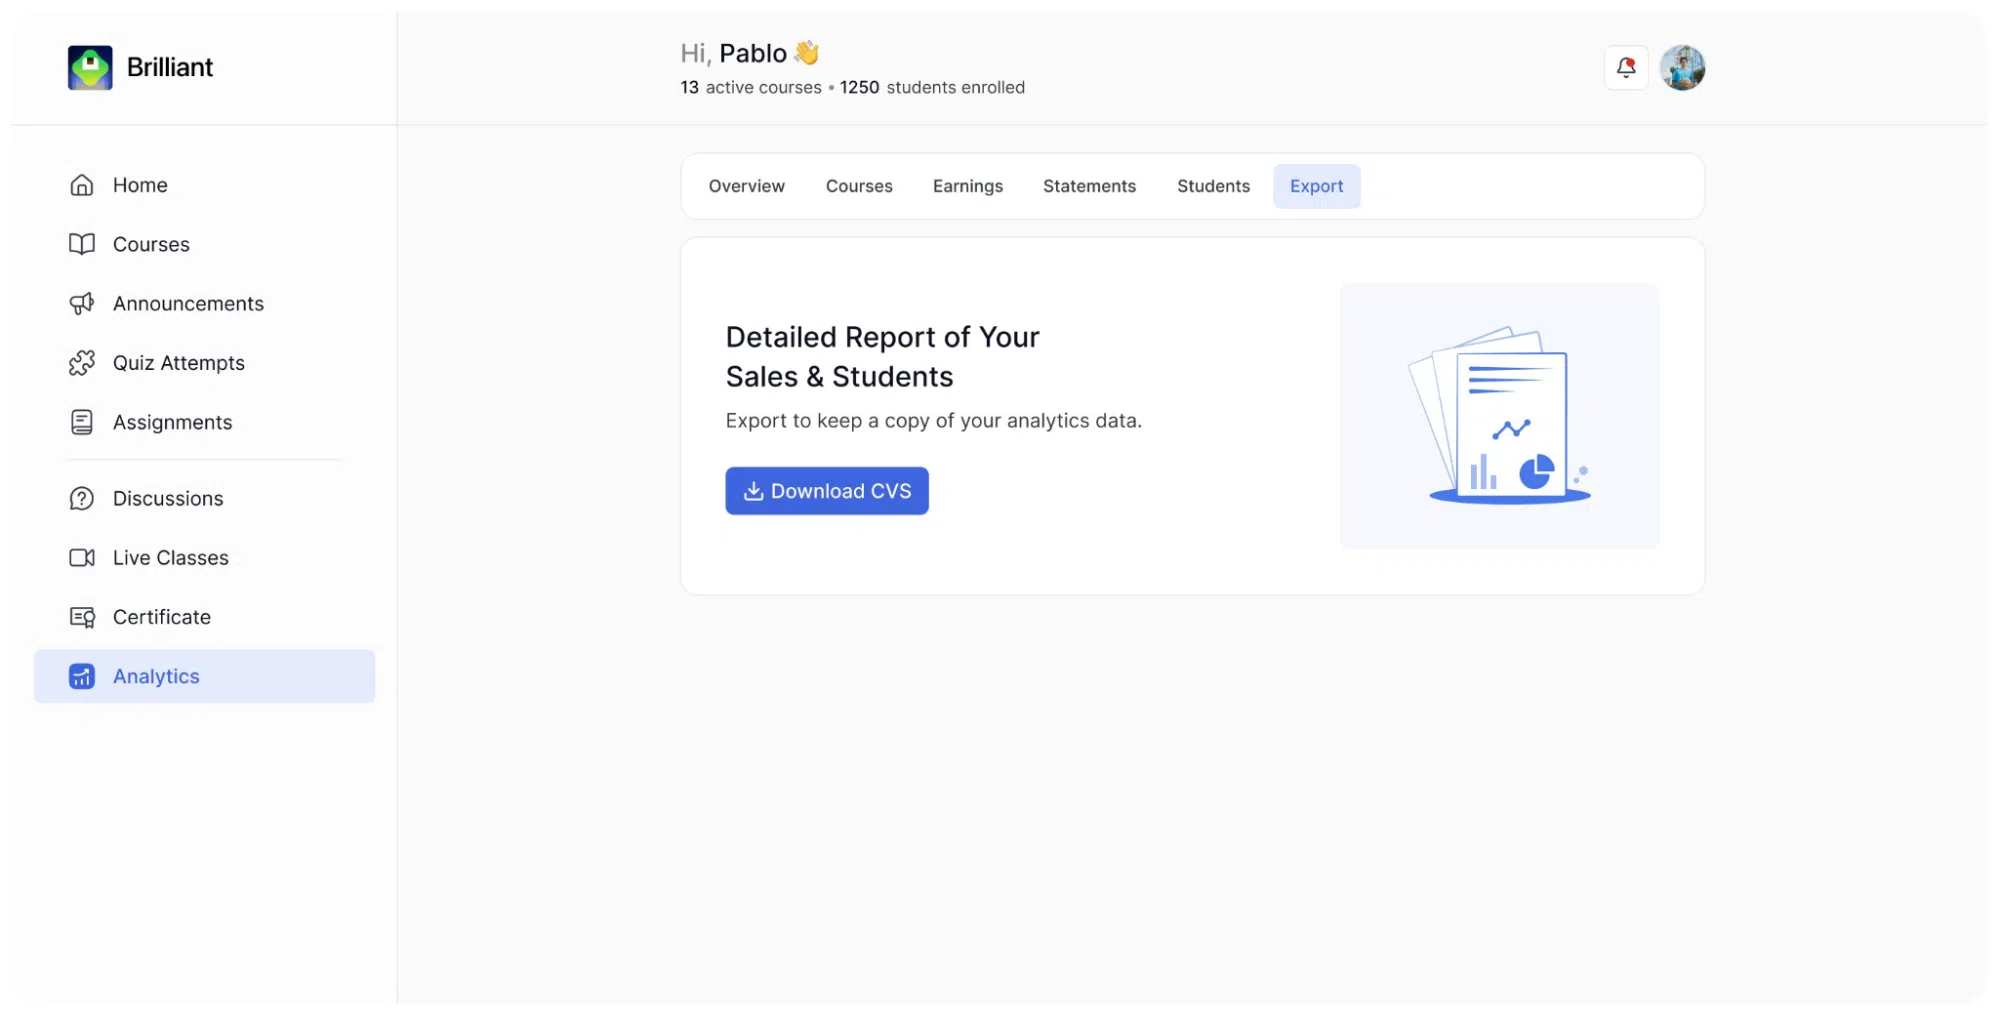1999x1017 pixels.
Task: Click the report illustration image
Action: pyautogui.click(x=1499, y=416)
